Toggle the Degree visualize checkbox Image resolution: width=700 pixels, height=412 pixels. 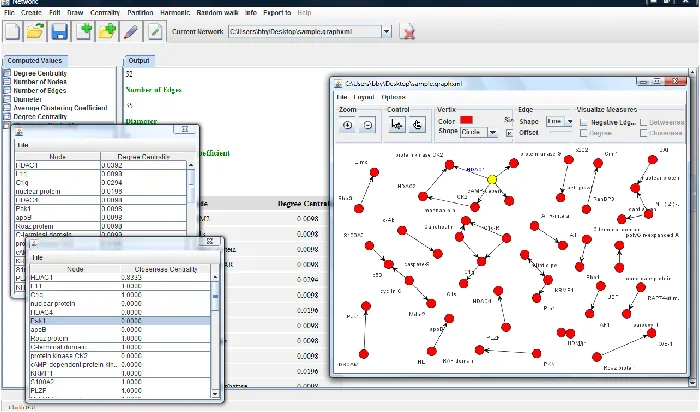(583, 133)
